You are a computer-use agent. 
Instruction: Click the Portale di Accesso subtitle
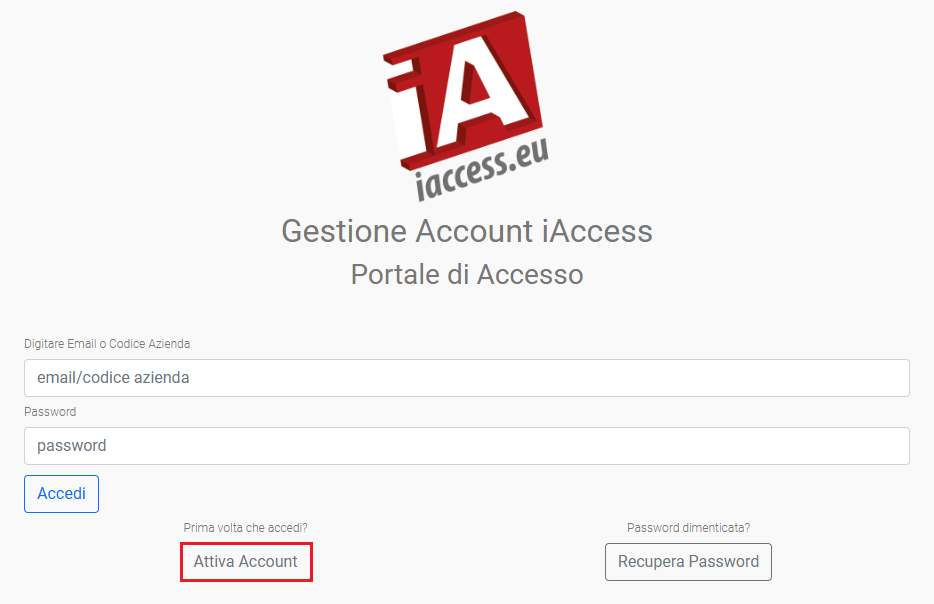pos(467,275)
